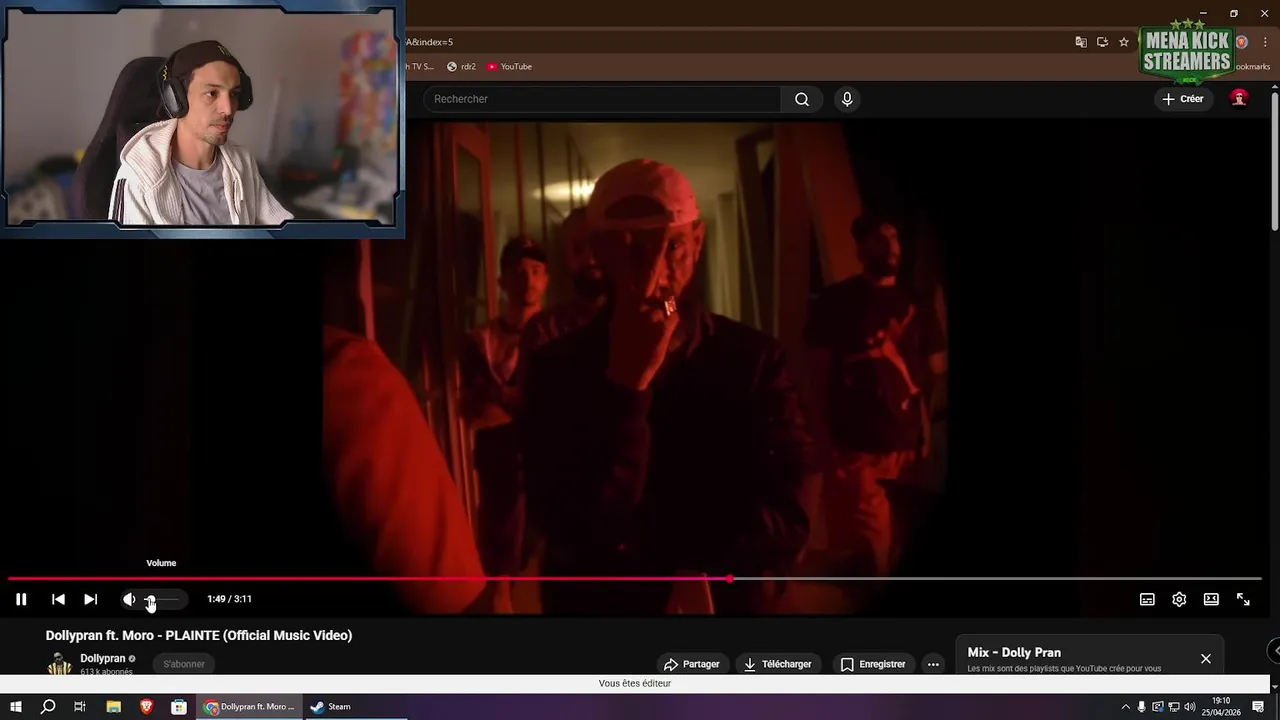Open system volume tray icon

click(x=1190, y=707)
